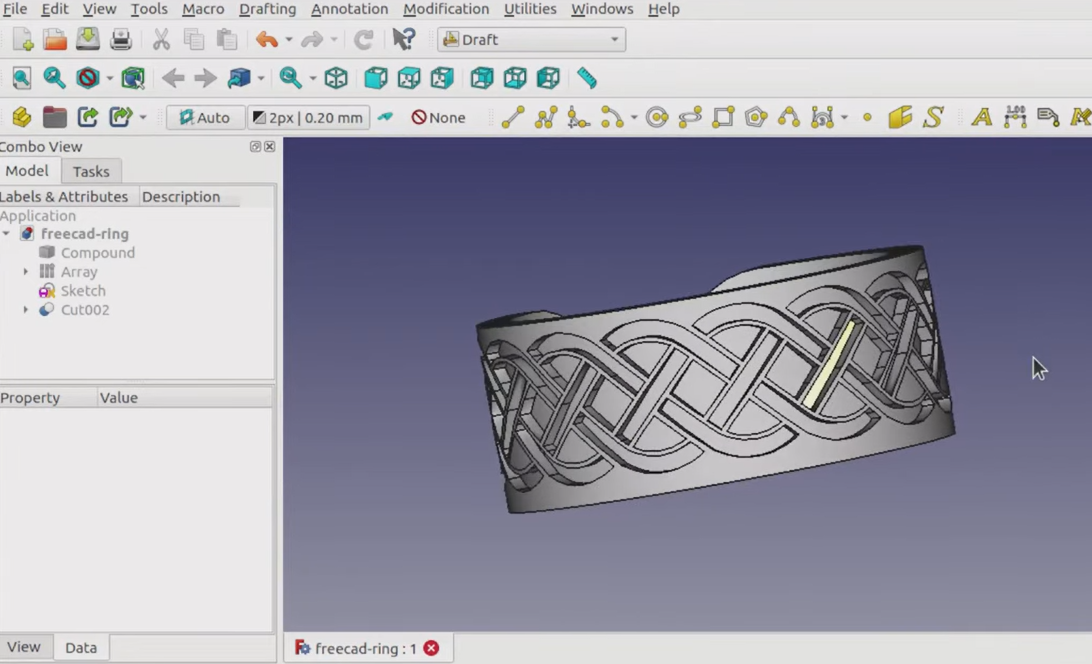Viewport: 1092px width, 664px height.
Task: Open the Draft workbench dropdown
Action: pos(531,40)
